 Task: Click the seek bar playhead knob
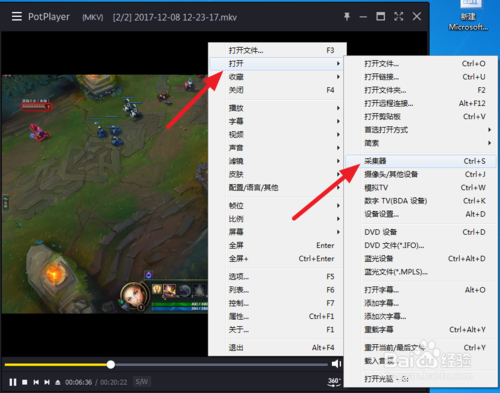coord(111,365)
